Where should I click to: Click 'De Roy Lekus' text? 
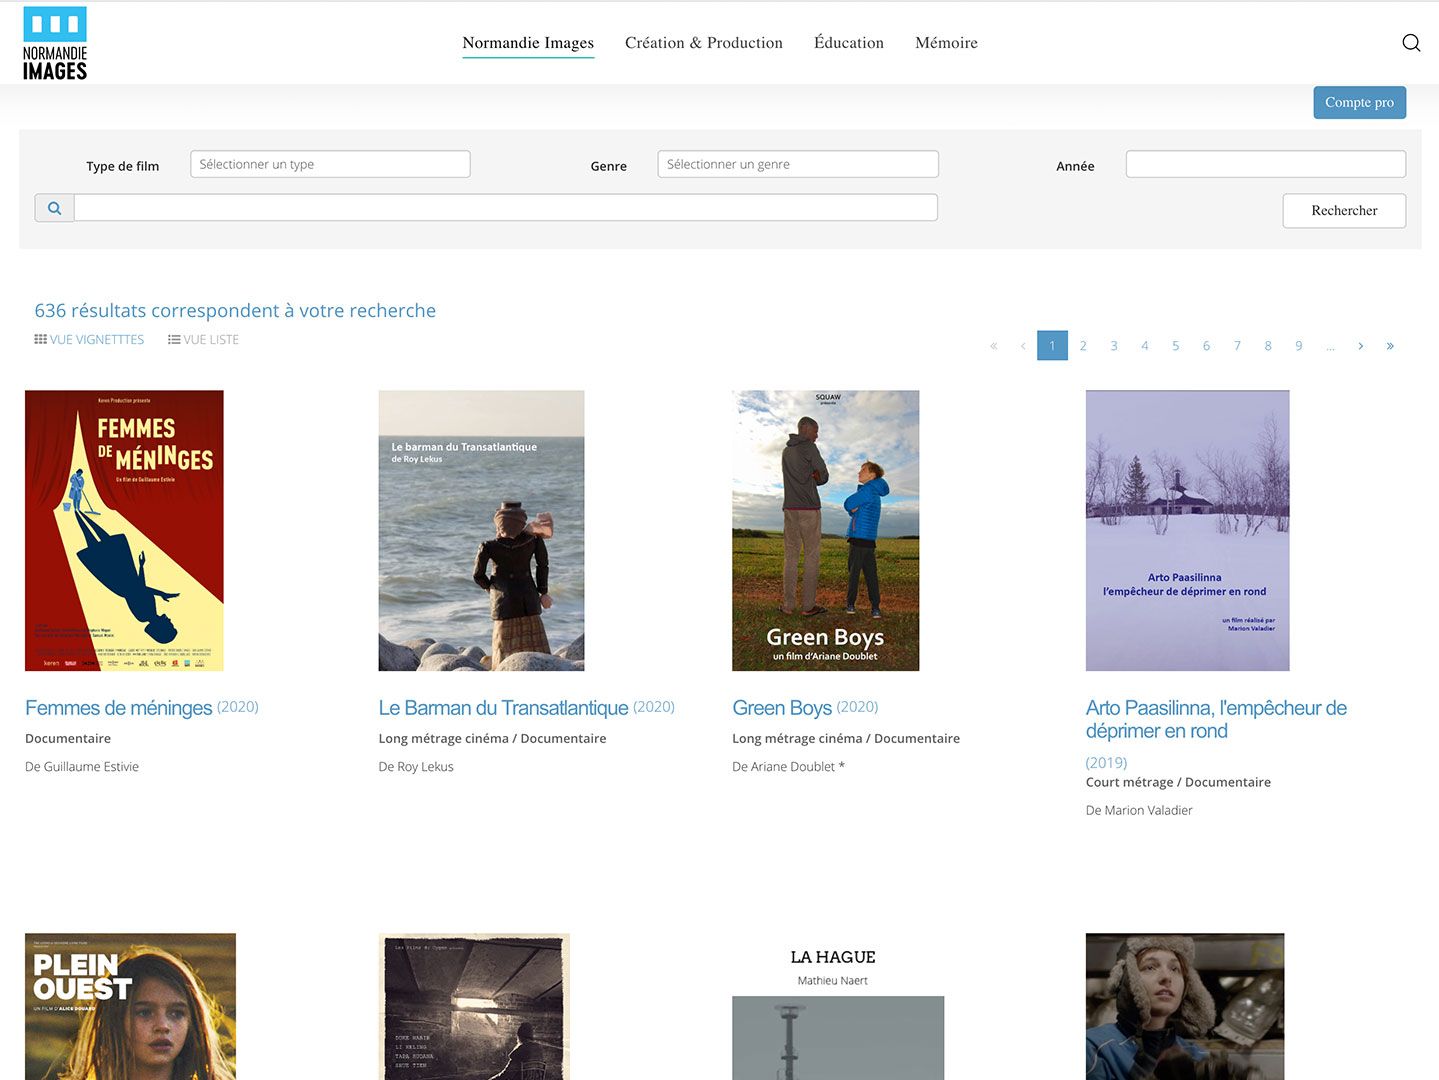[x=416, y=767]
